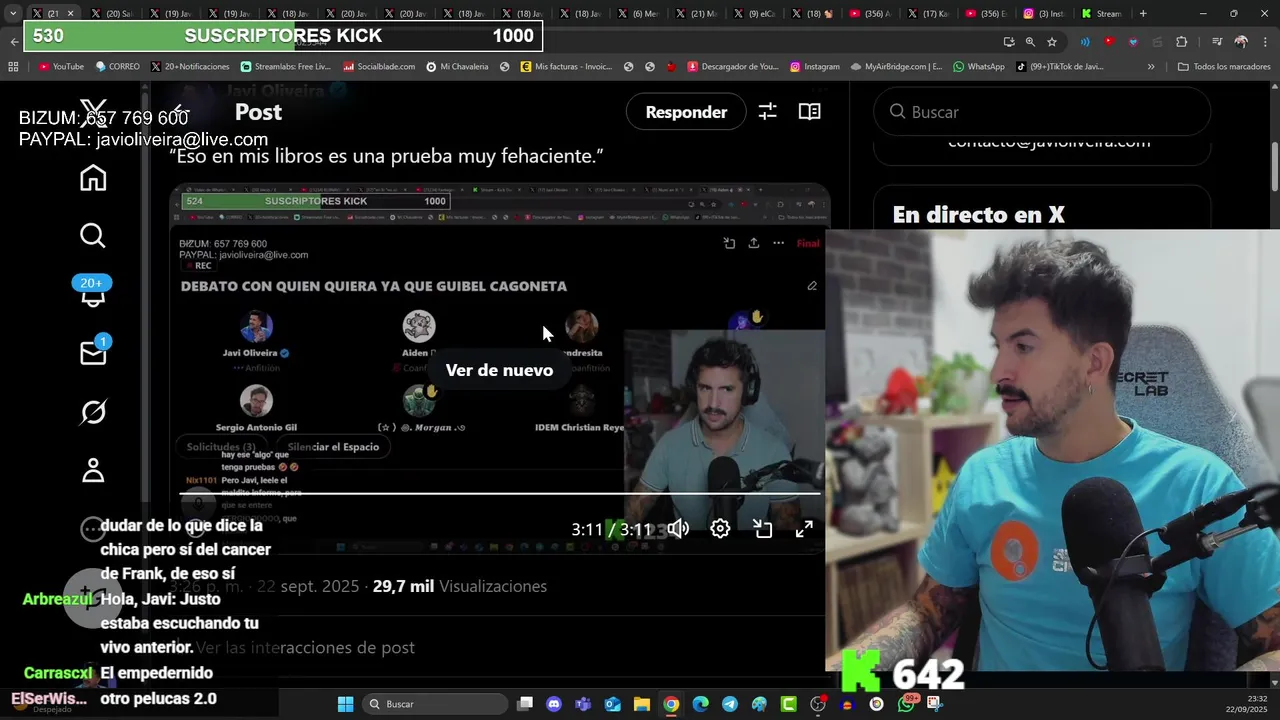Open the X profile person icon
The width and height of the screenshot is (1280, 720).
pos(93,470)
